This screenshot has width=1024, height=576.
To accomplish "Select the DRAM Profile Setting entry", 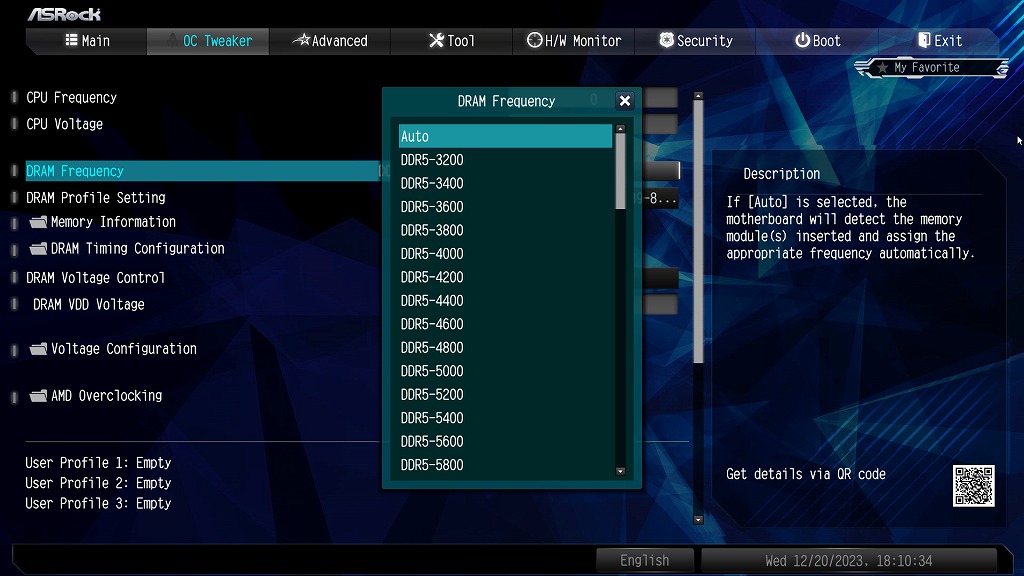I will click(x=95, y=197).
